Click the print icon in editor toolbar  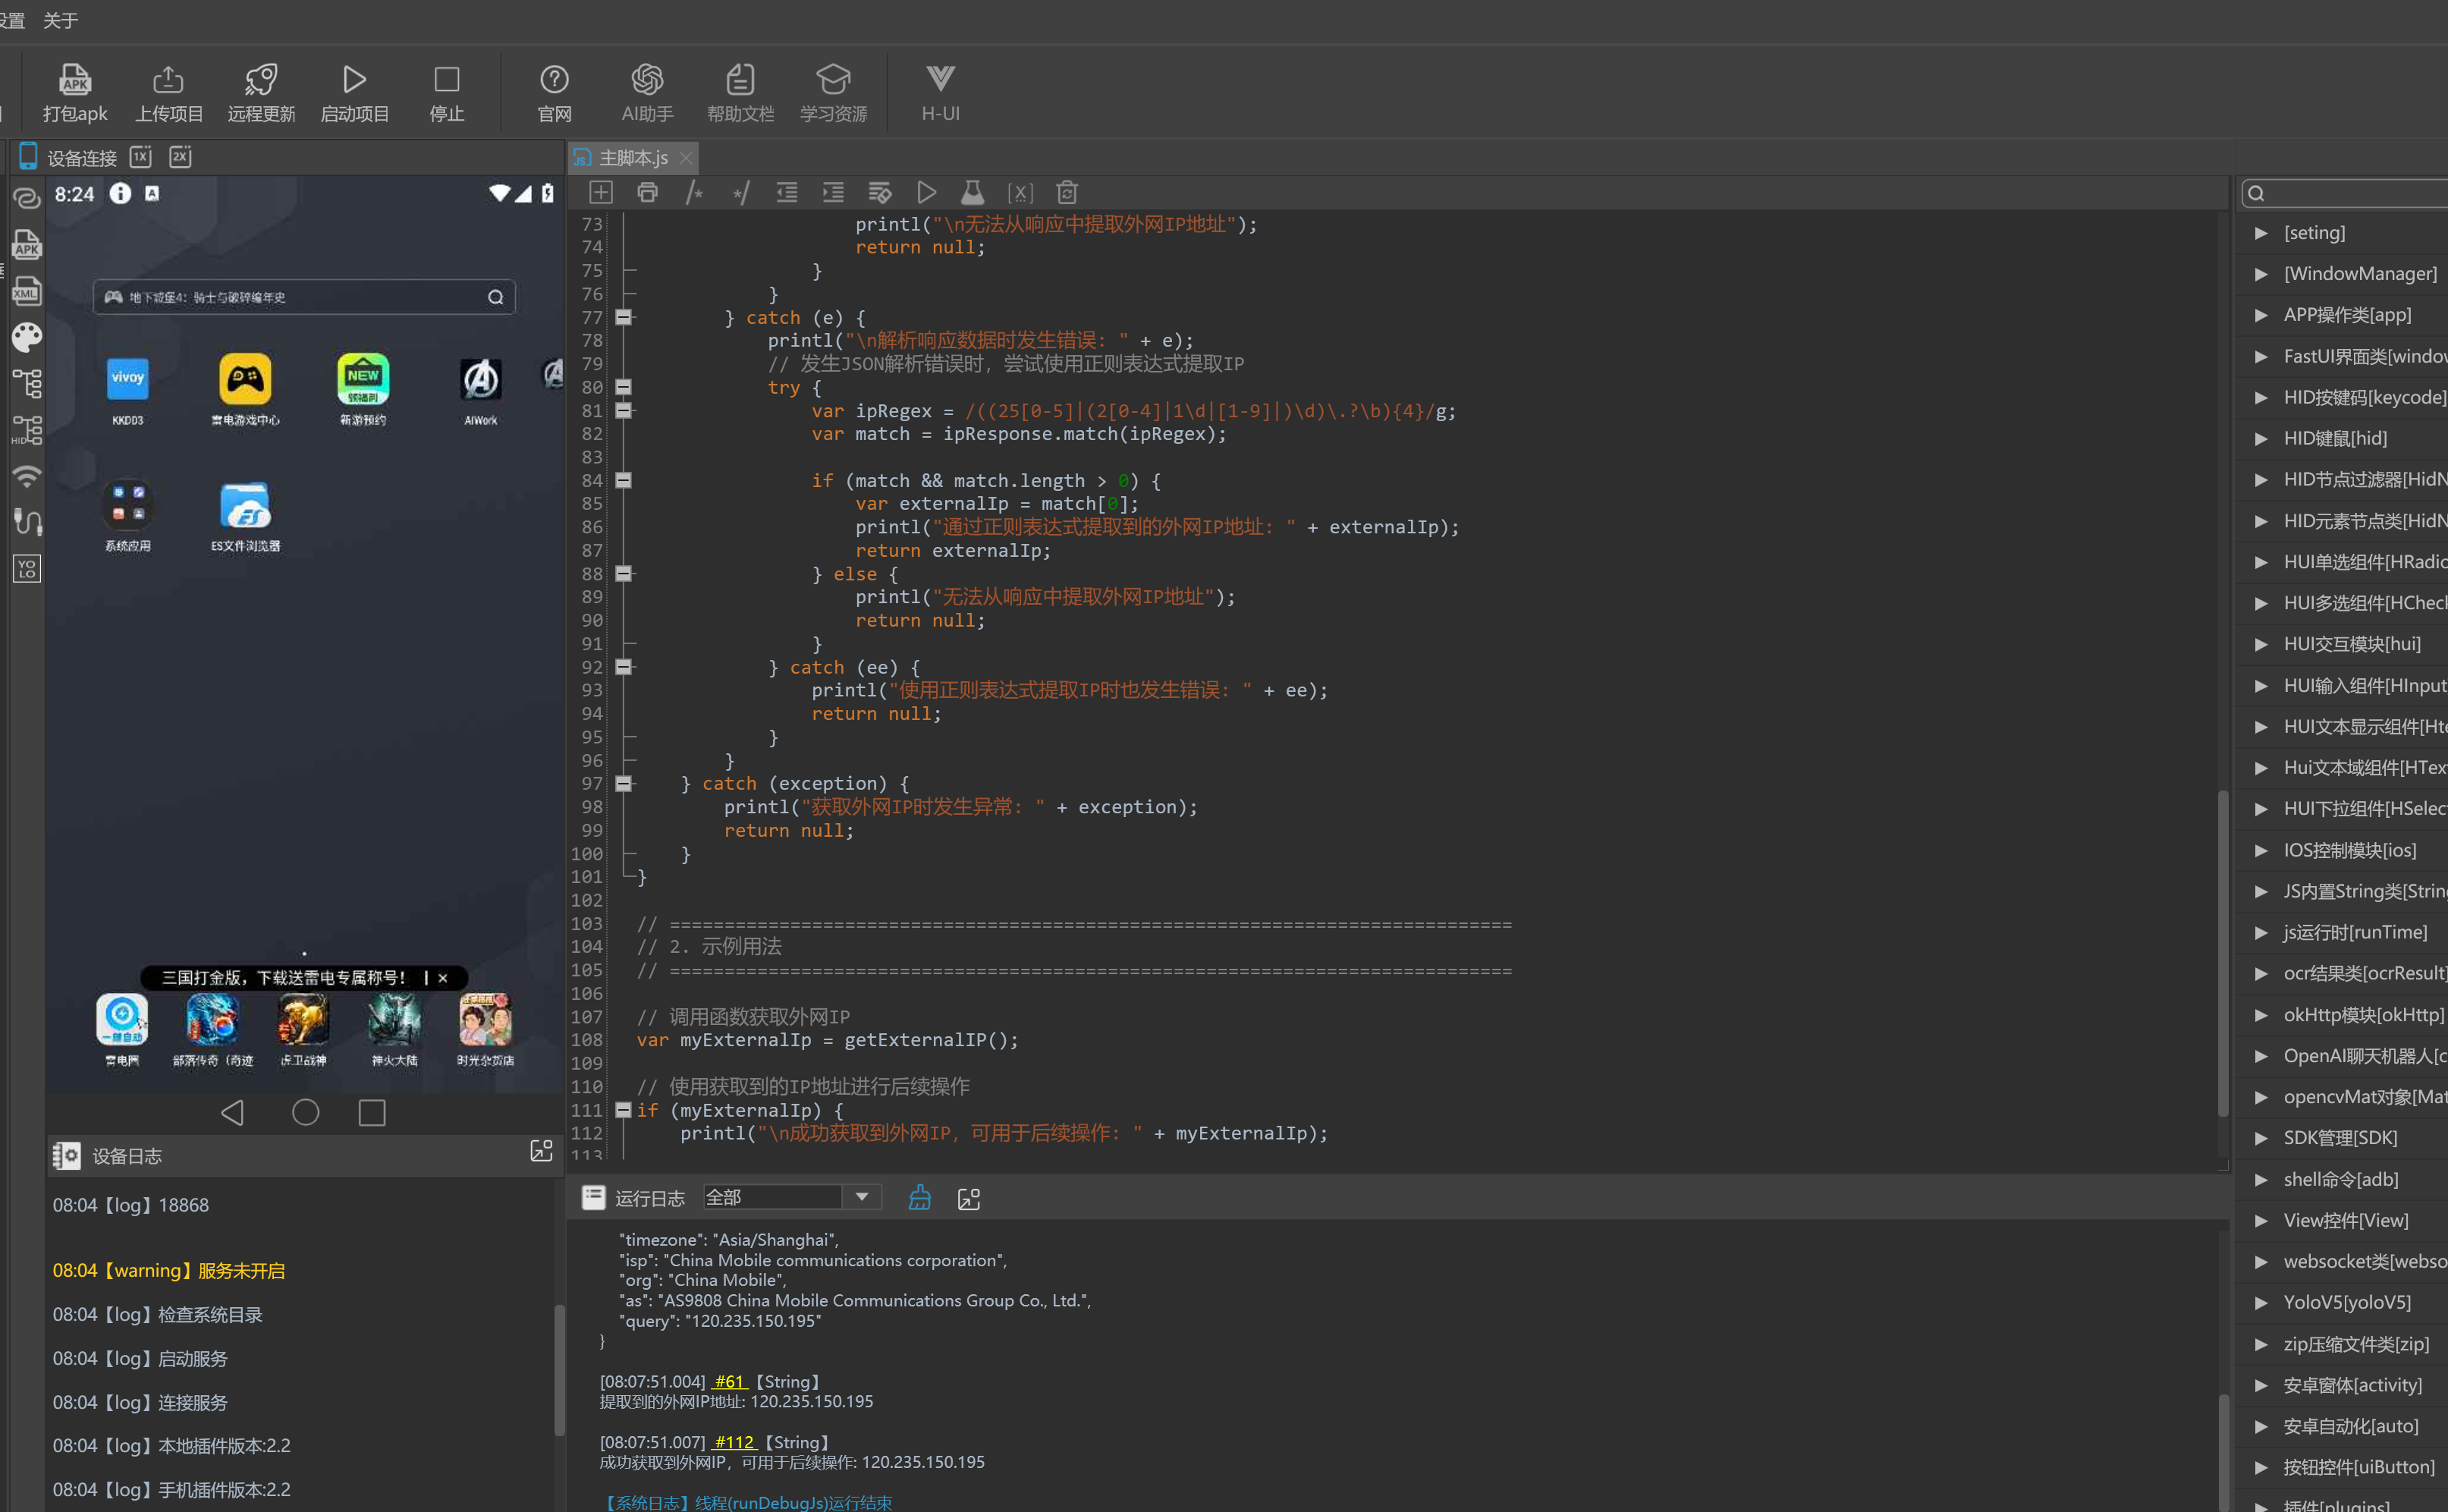[x=647, y=192]
